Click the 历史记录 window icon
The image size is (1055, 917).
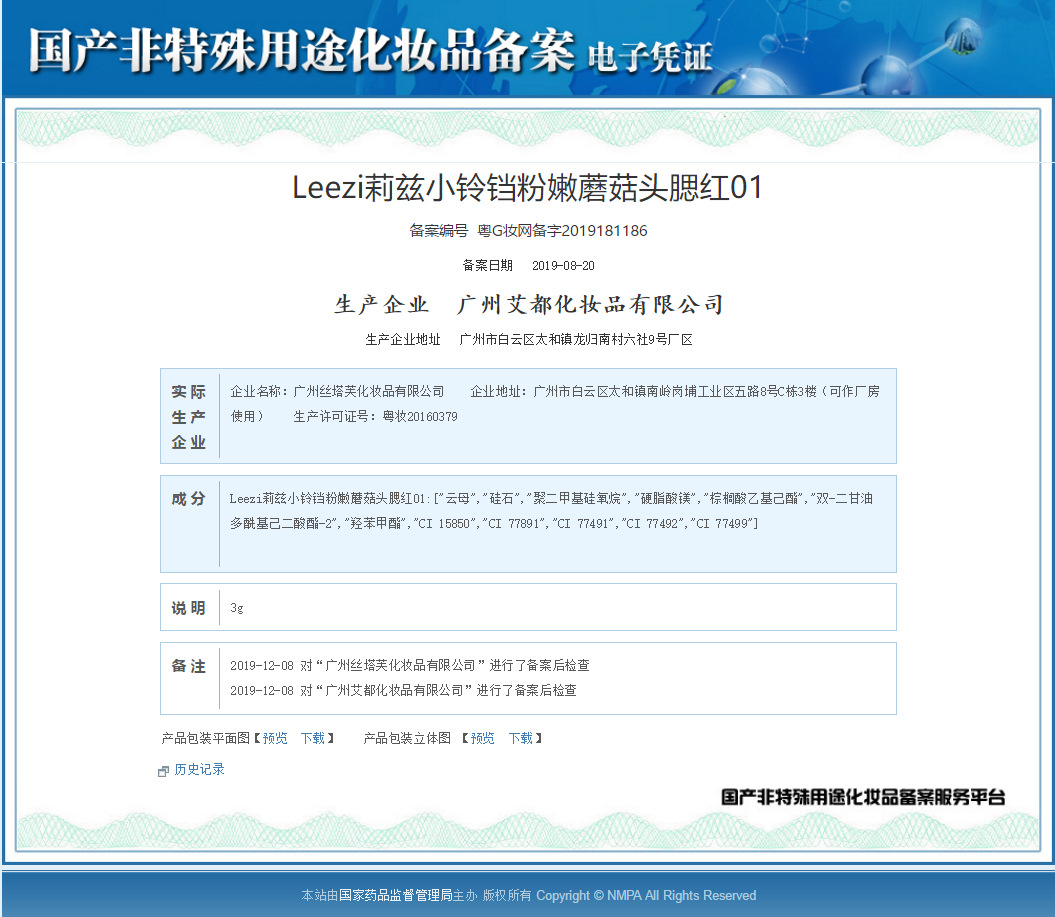coord(163,771)
